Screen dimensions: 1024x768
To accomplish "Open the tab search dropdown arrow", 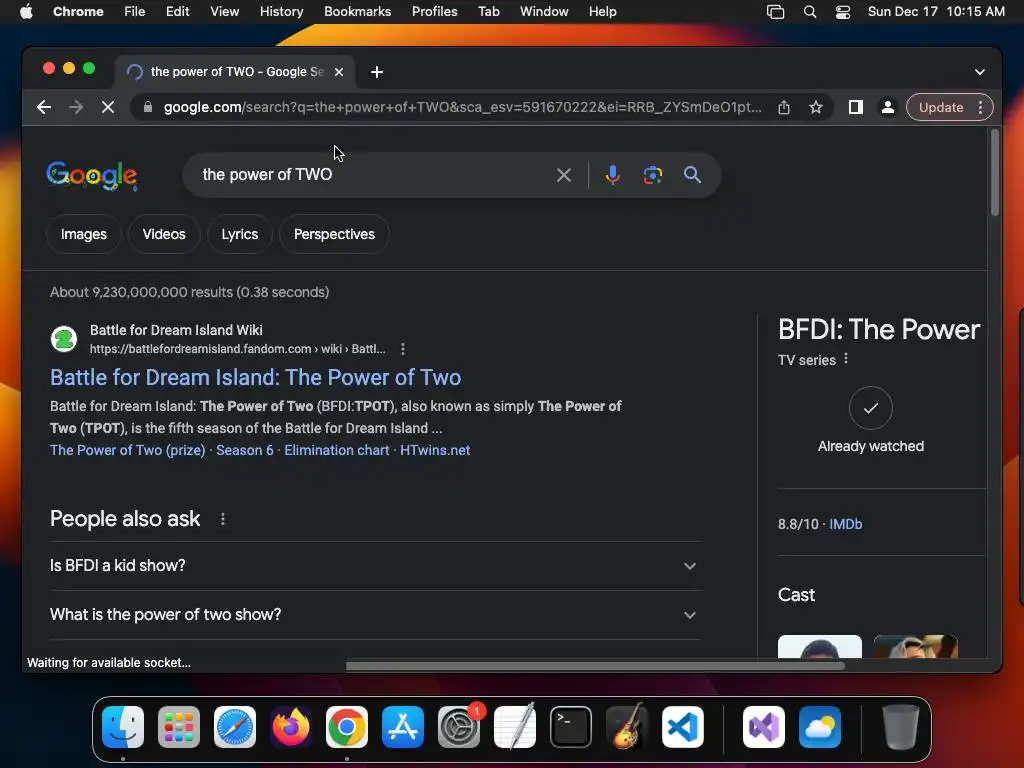I will pyautogui.click(x=980, y=72).
